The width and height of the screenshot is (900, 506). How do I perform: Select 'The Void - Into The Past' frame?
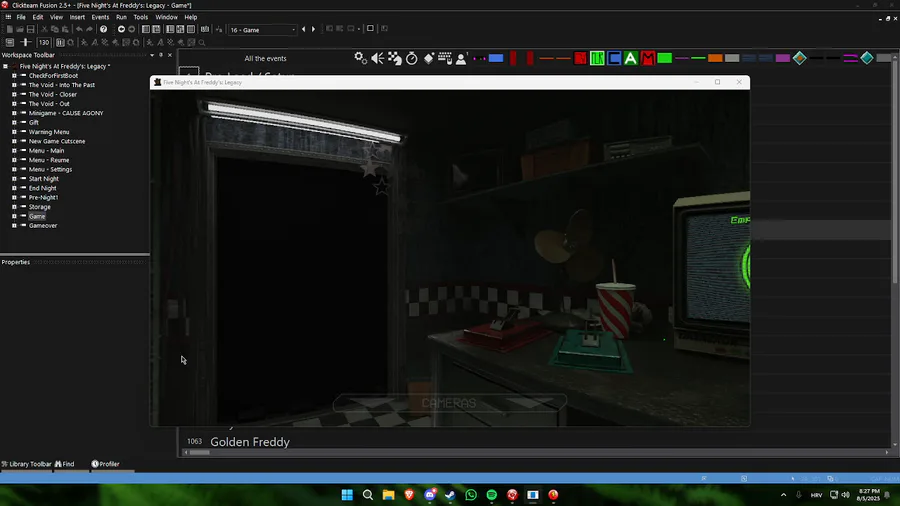[x=61, y=85]
